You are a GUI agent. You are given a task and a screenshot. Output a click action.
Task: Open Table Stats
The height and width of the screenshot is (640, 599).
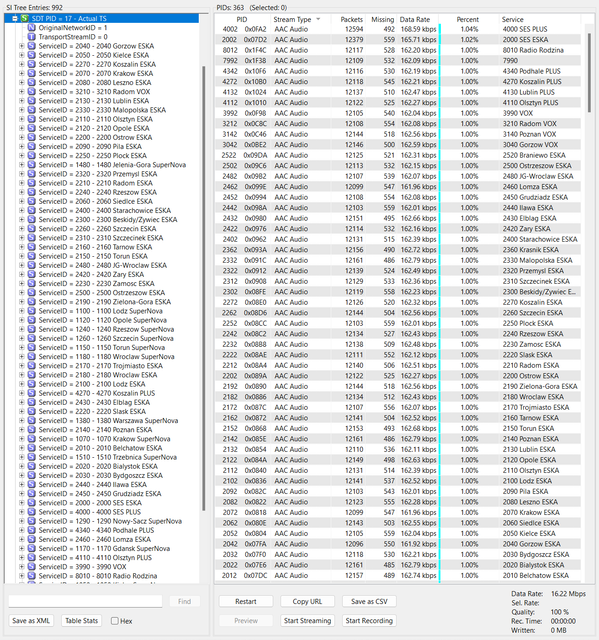[x=82, y=620]
